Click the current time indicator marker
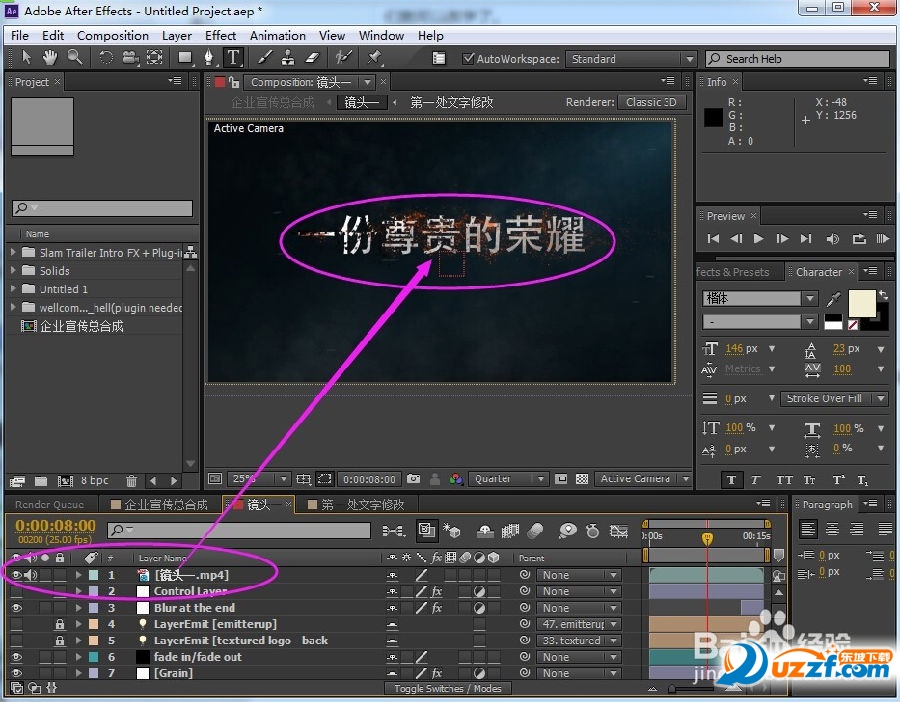 point(707,538)
